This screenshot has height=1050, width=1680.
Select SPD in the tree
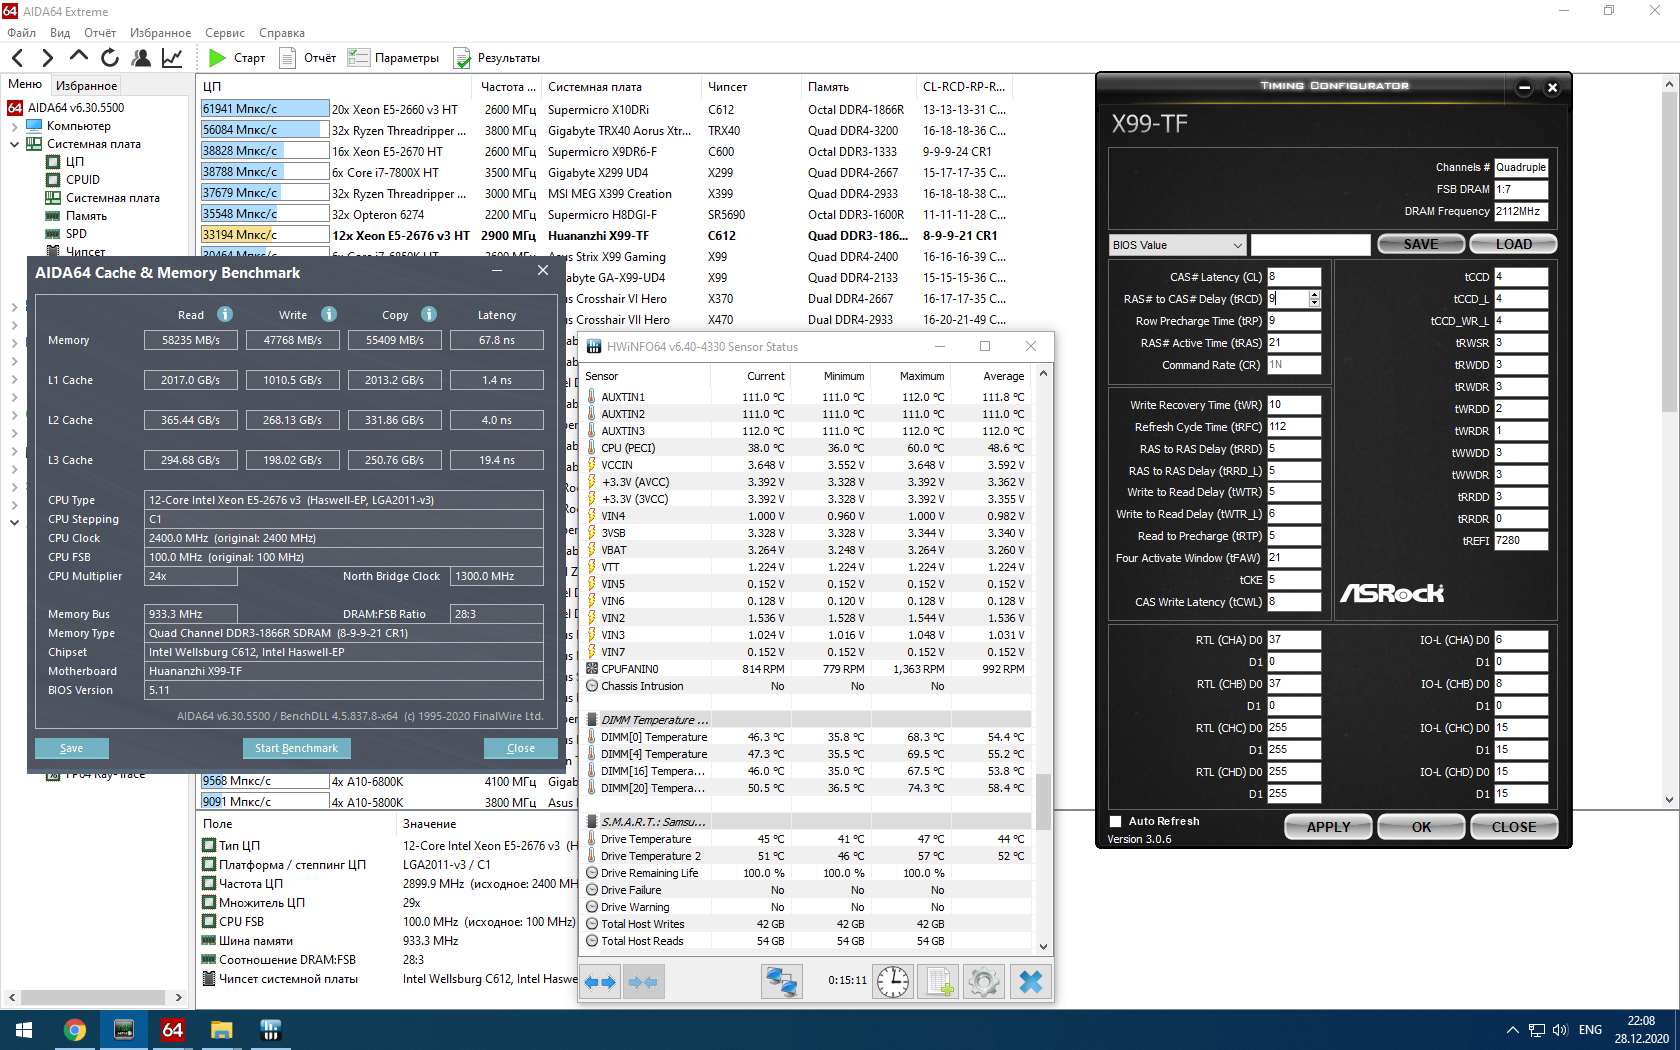(76, 234)
